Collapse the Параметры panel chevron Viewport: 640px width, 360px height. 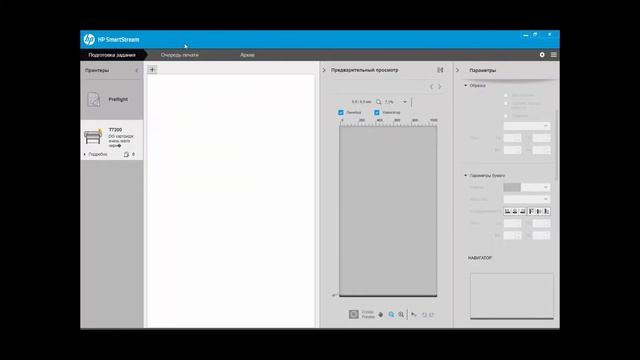click(457, 70)
